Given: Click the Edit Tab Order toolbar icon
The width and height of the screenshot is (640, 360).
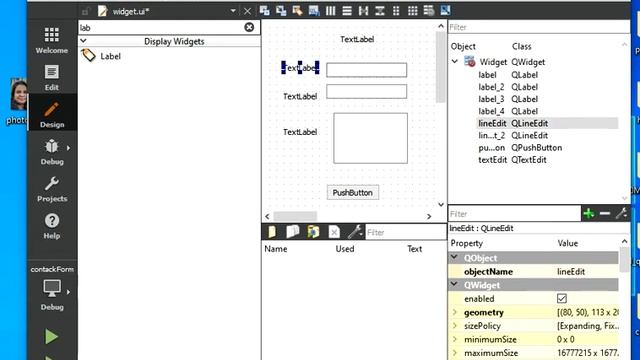Looking at the screenshot, I should pos(314,11).
